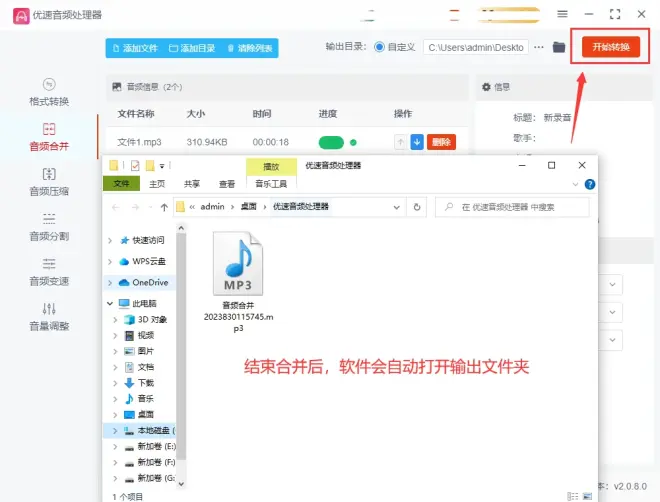Image resolution: width=660 pixels, height=502 pixels.
Task: Open the 查看 tab in the Explorer ribbon
Action: tap(227, 184)
